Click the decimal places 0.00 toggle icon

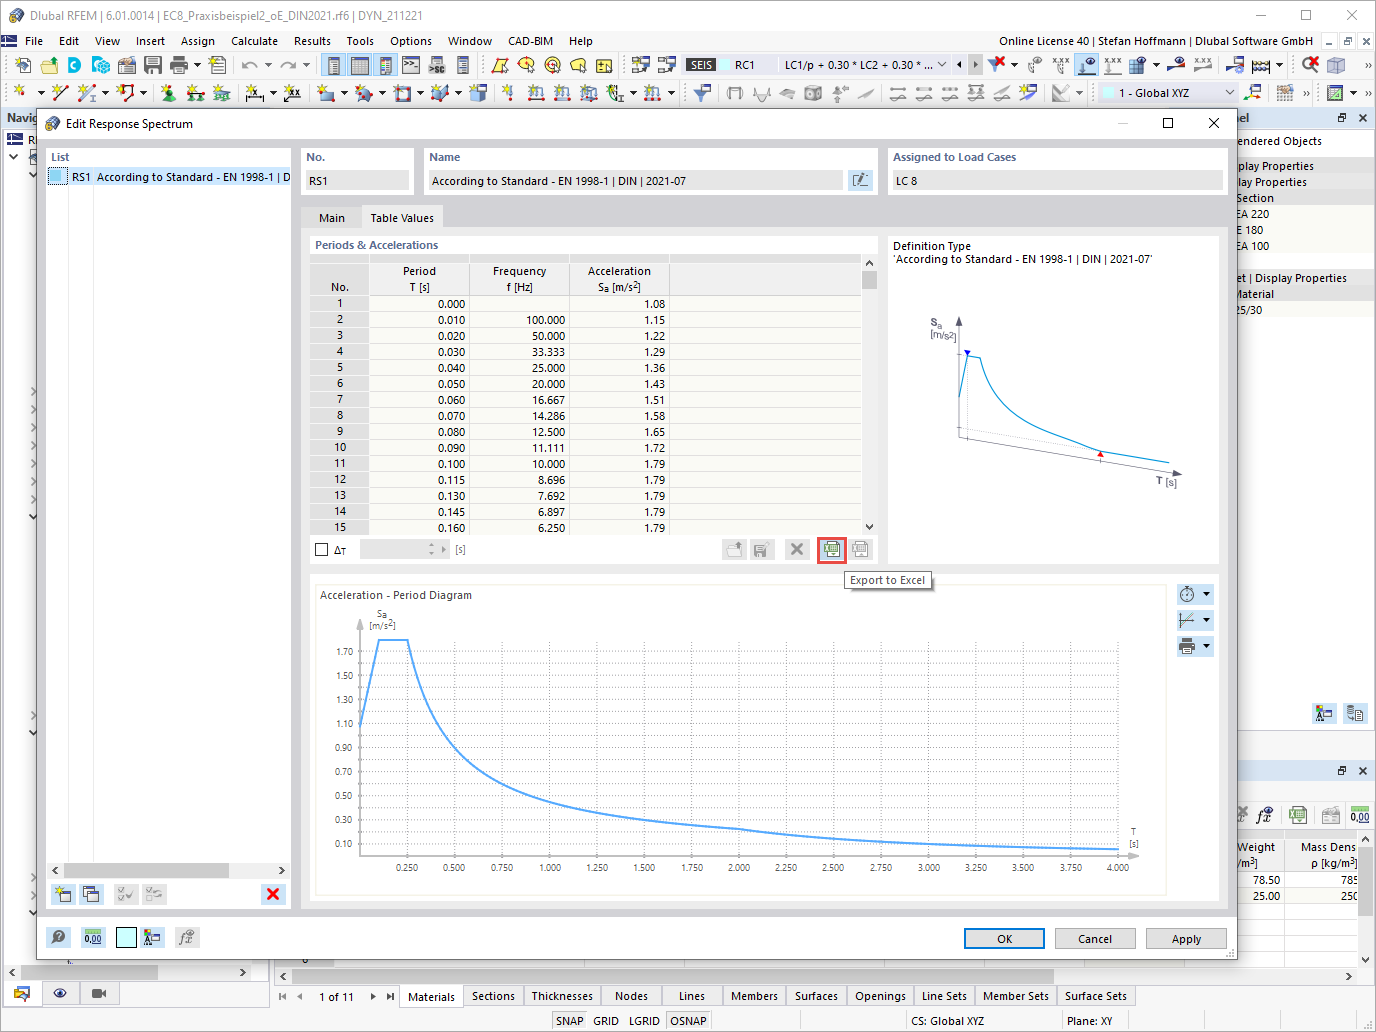point(92,937)
